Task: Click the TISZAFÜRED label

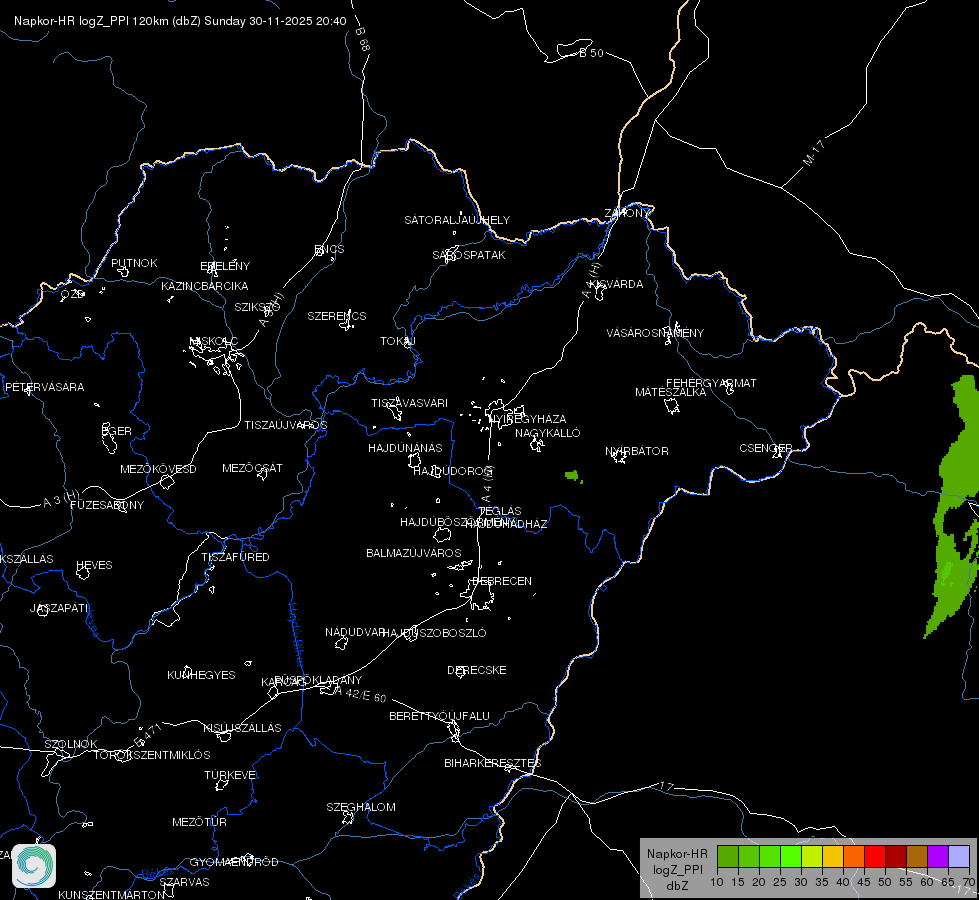Action: tap(235, 556)
